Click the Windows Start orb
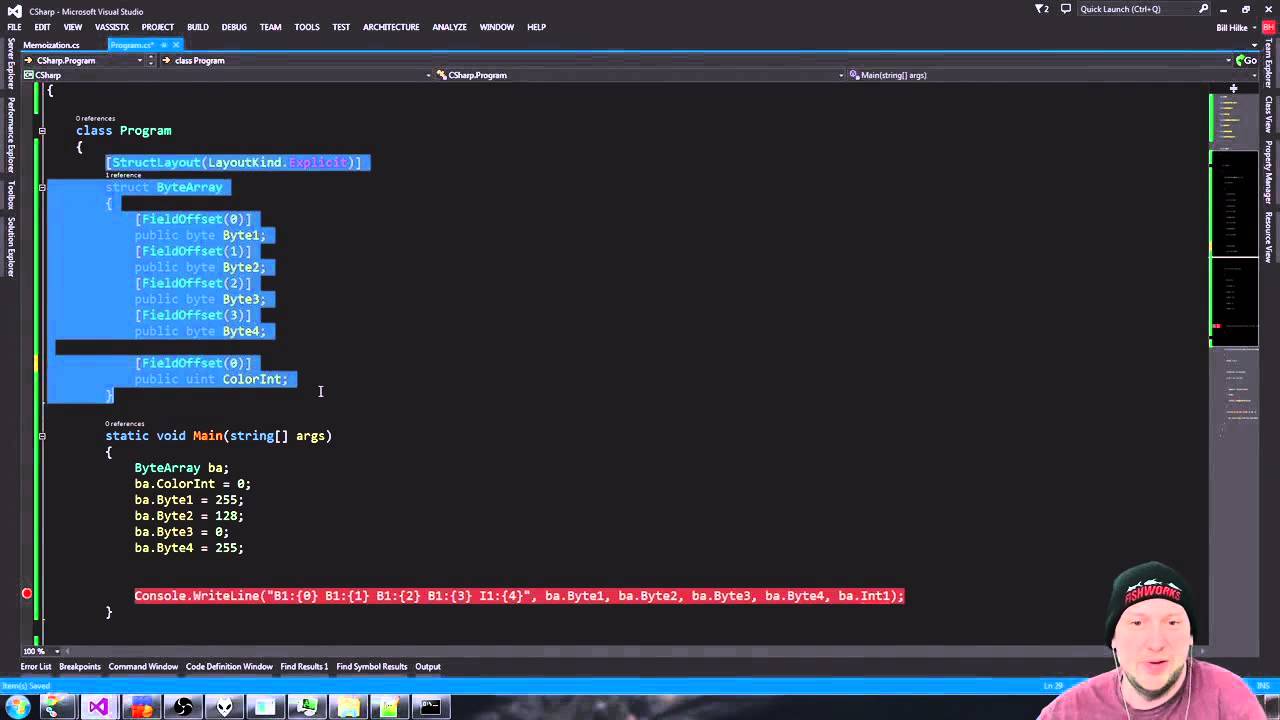1280x720 pixels. [17, 708]
